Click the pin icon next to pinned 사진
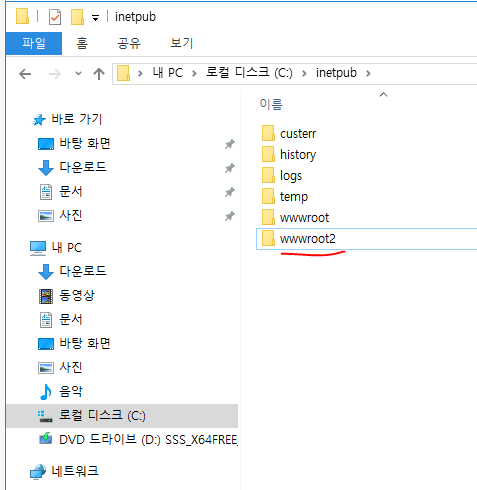 [230, 216]
